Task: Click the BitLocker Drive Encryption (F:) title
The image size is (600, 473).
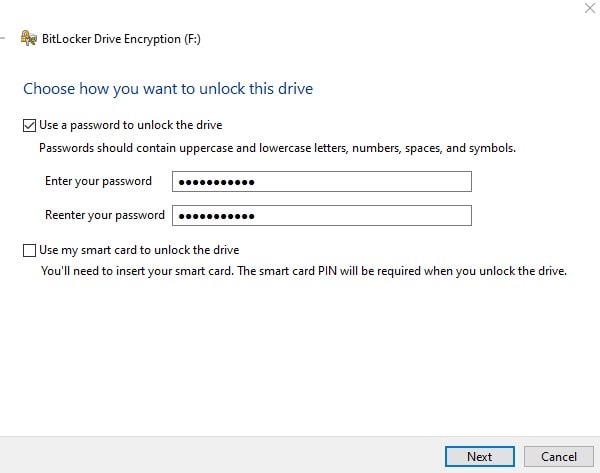Action: (121, 39)
